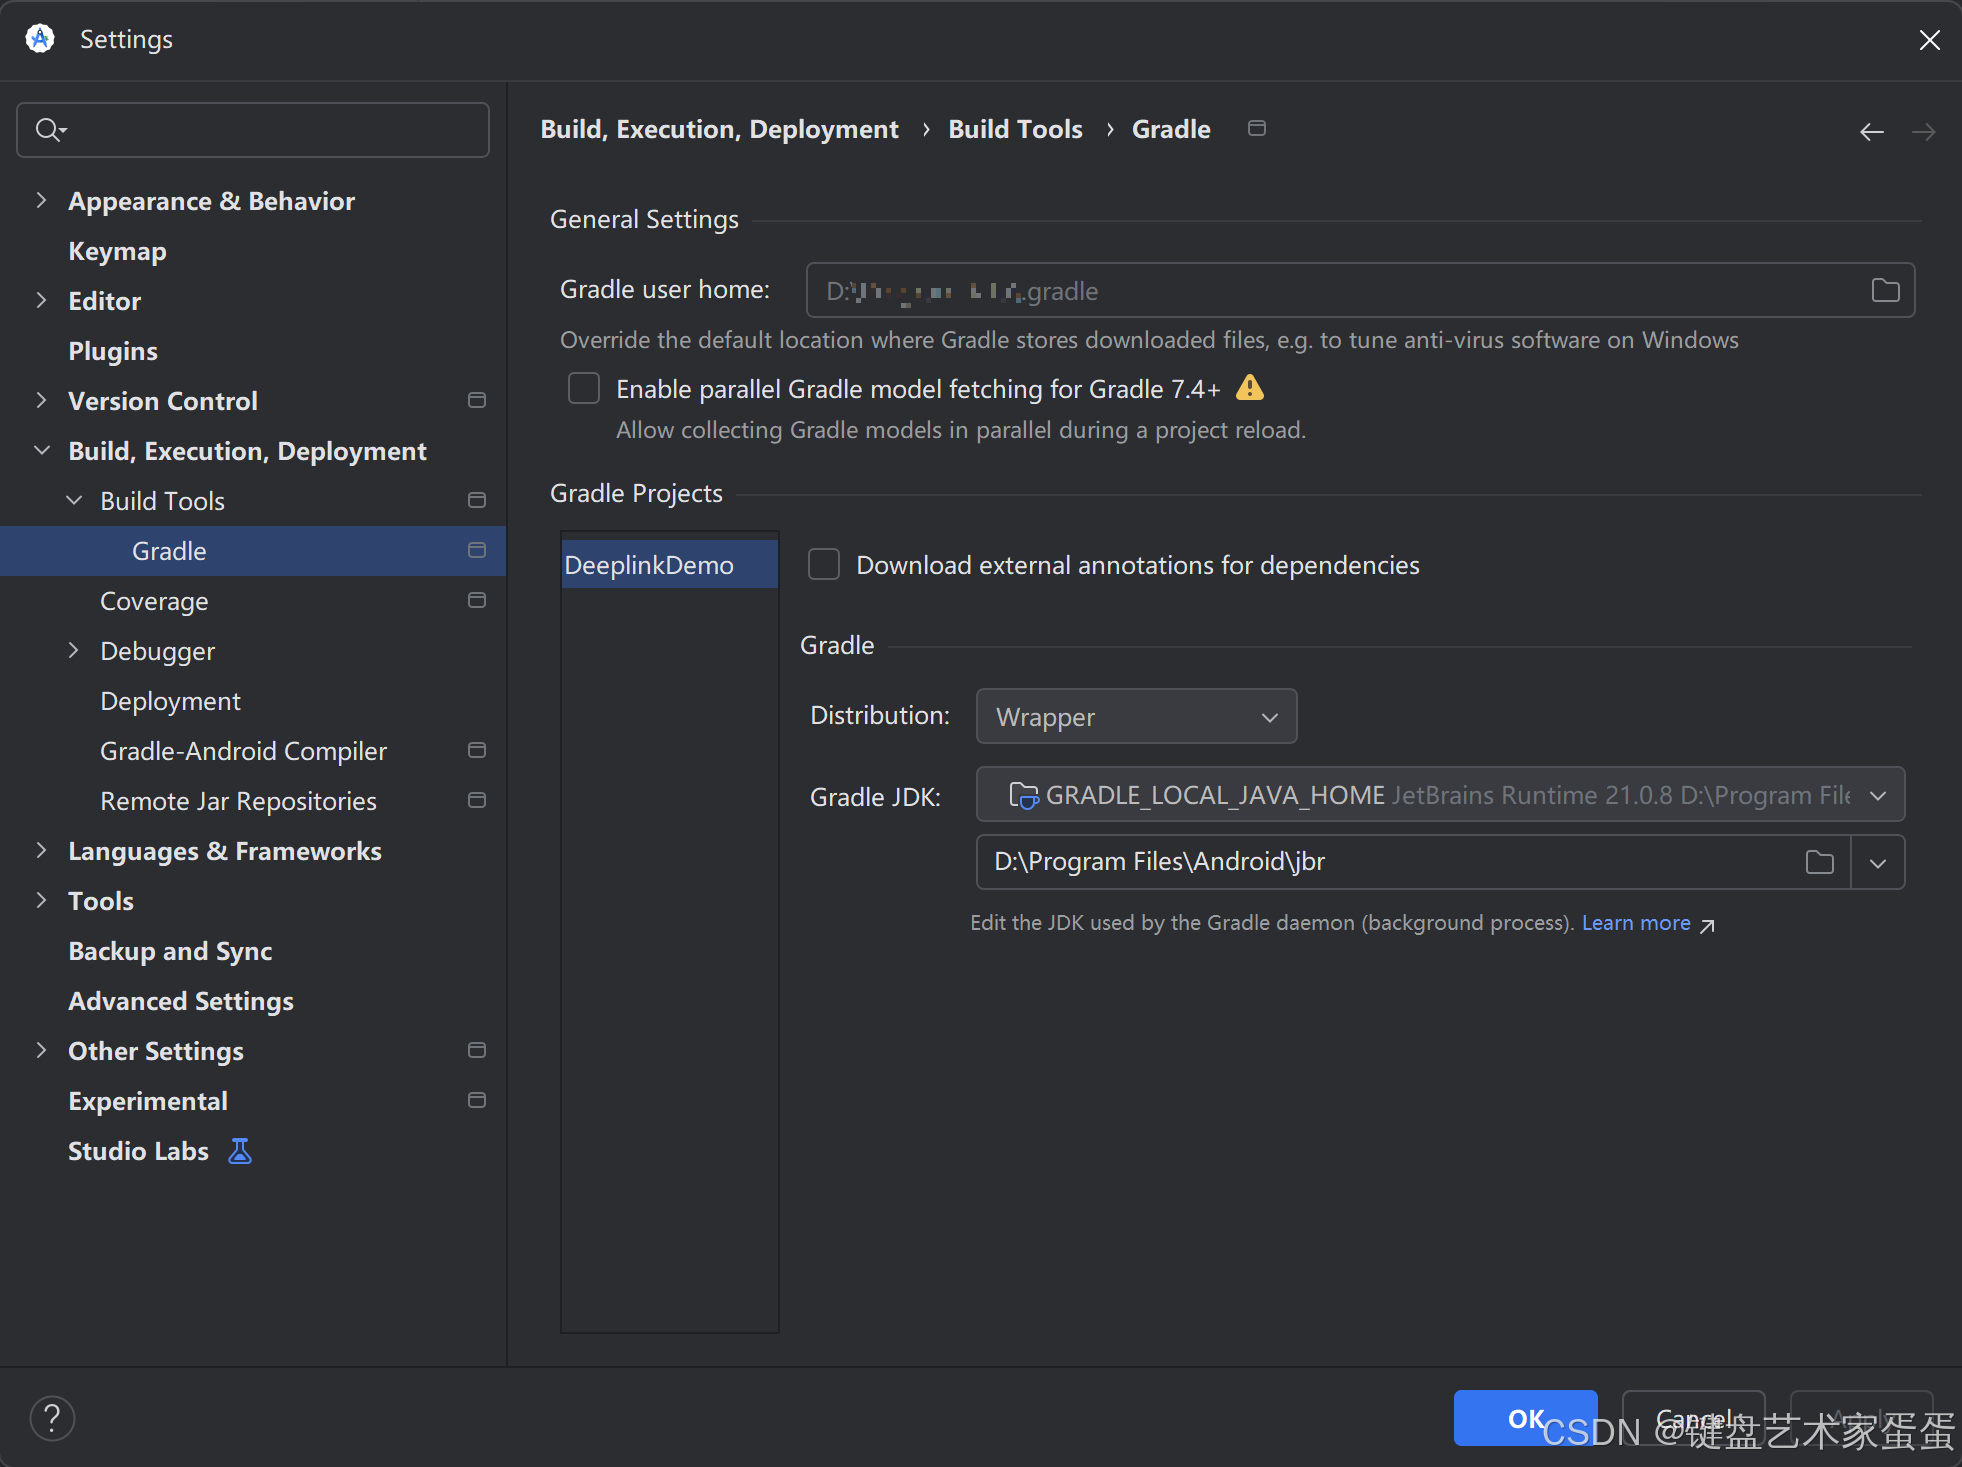Expand the Editor section

pos(41,300)
